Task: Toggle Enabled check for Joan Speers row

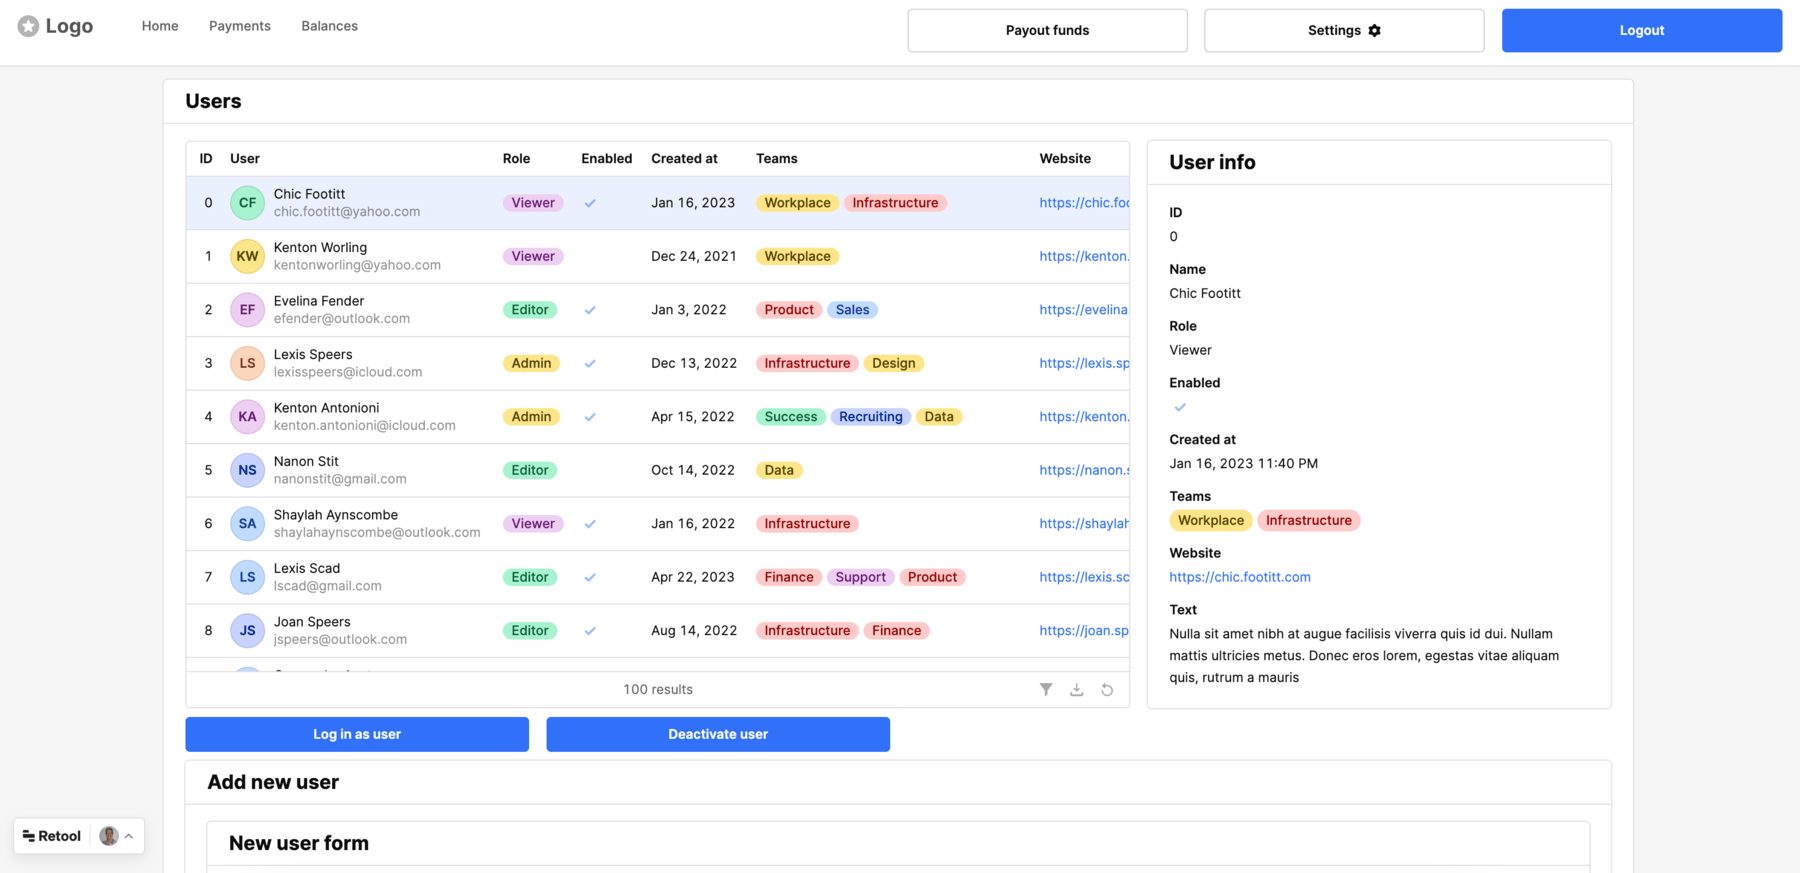Action: point(590,631)
